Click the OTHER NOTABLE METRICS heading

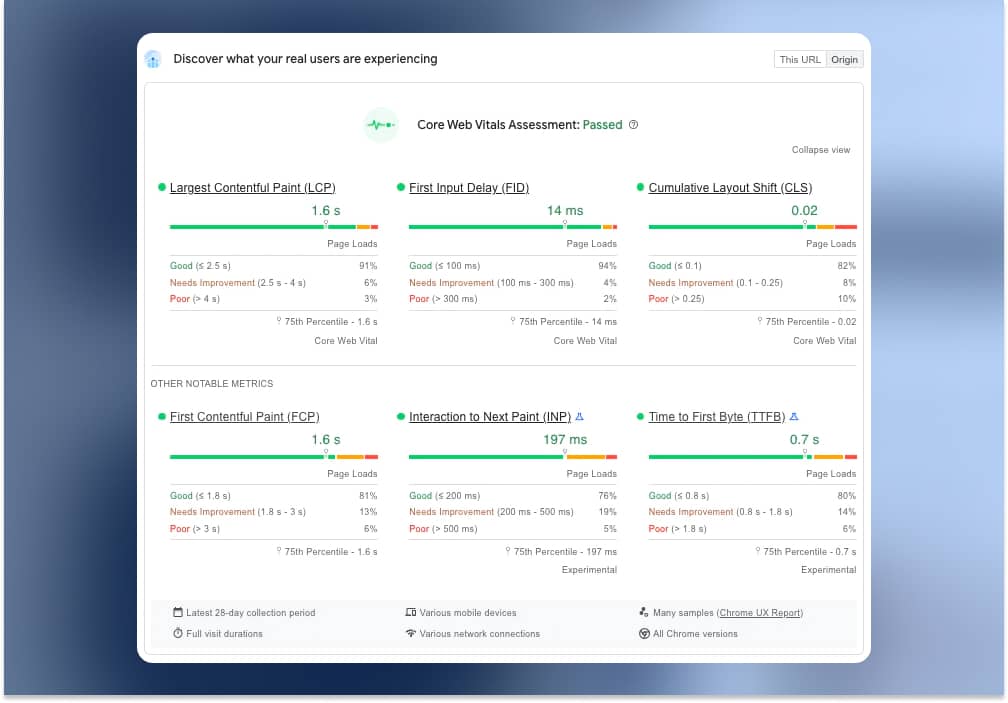click(212, 384)
